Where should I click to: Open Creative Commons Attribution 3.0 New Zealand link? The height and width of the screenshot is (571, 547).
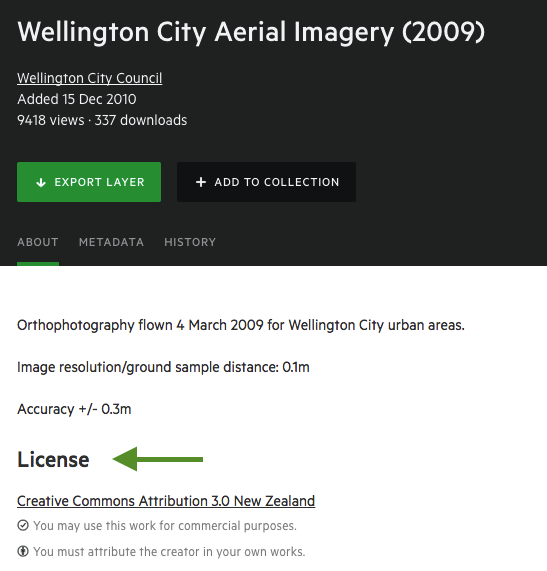166,501
